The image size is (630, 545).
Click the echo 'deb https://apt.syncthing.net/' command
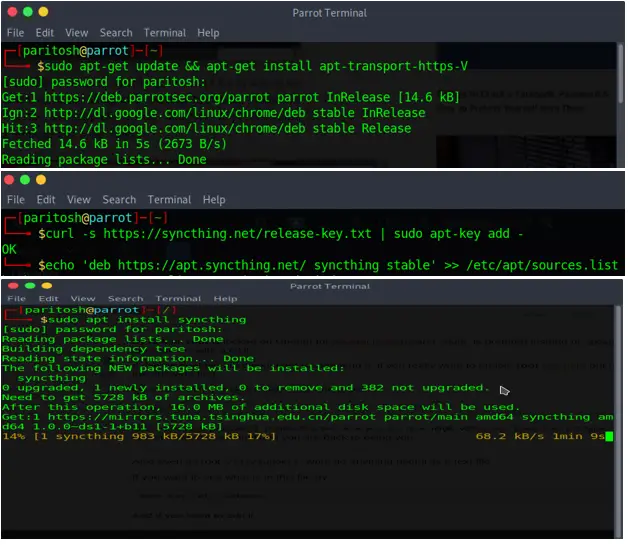pyautogui.click(x=328, y=265)
